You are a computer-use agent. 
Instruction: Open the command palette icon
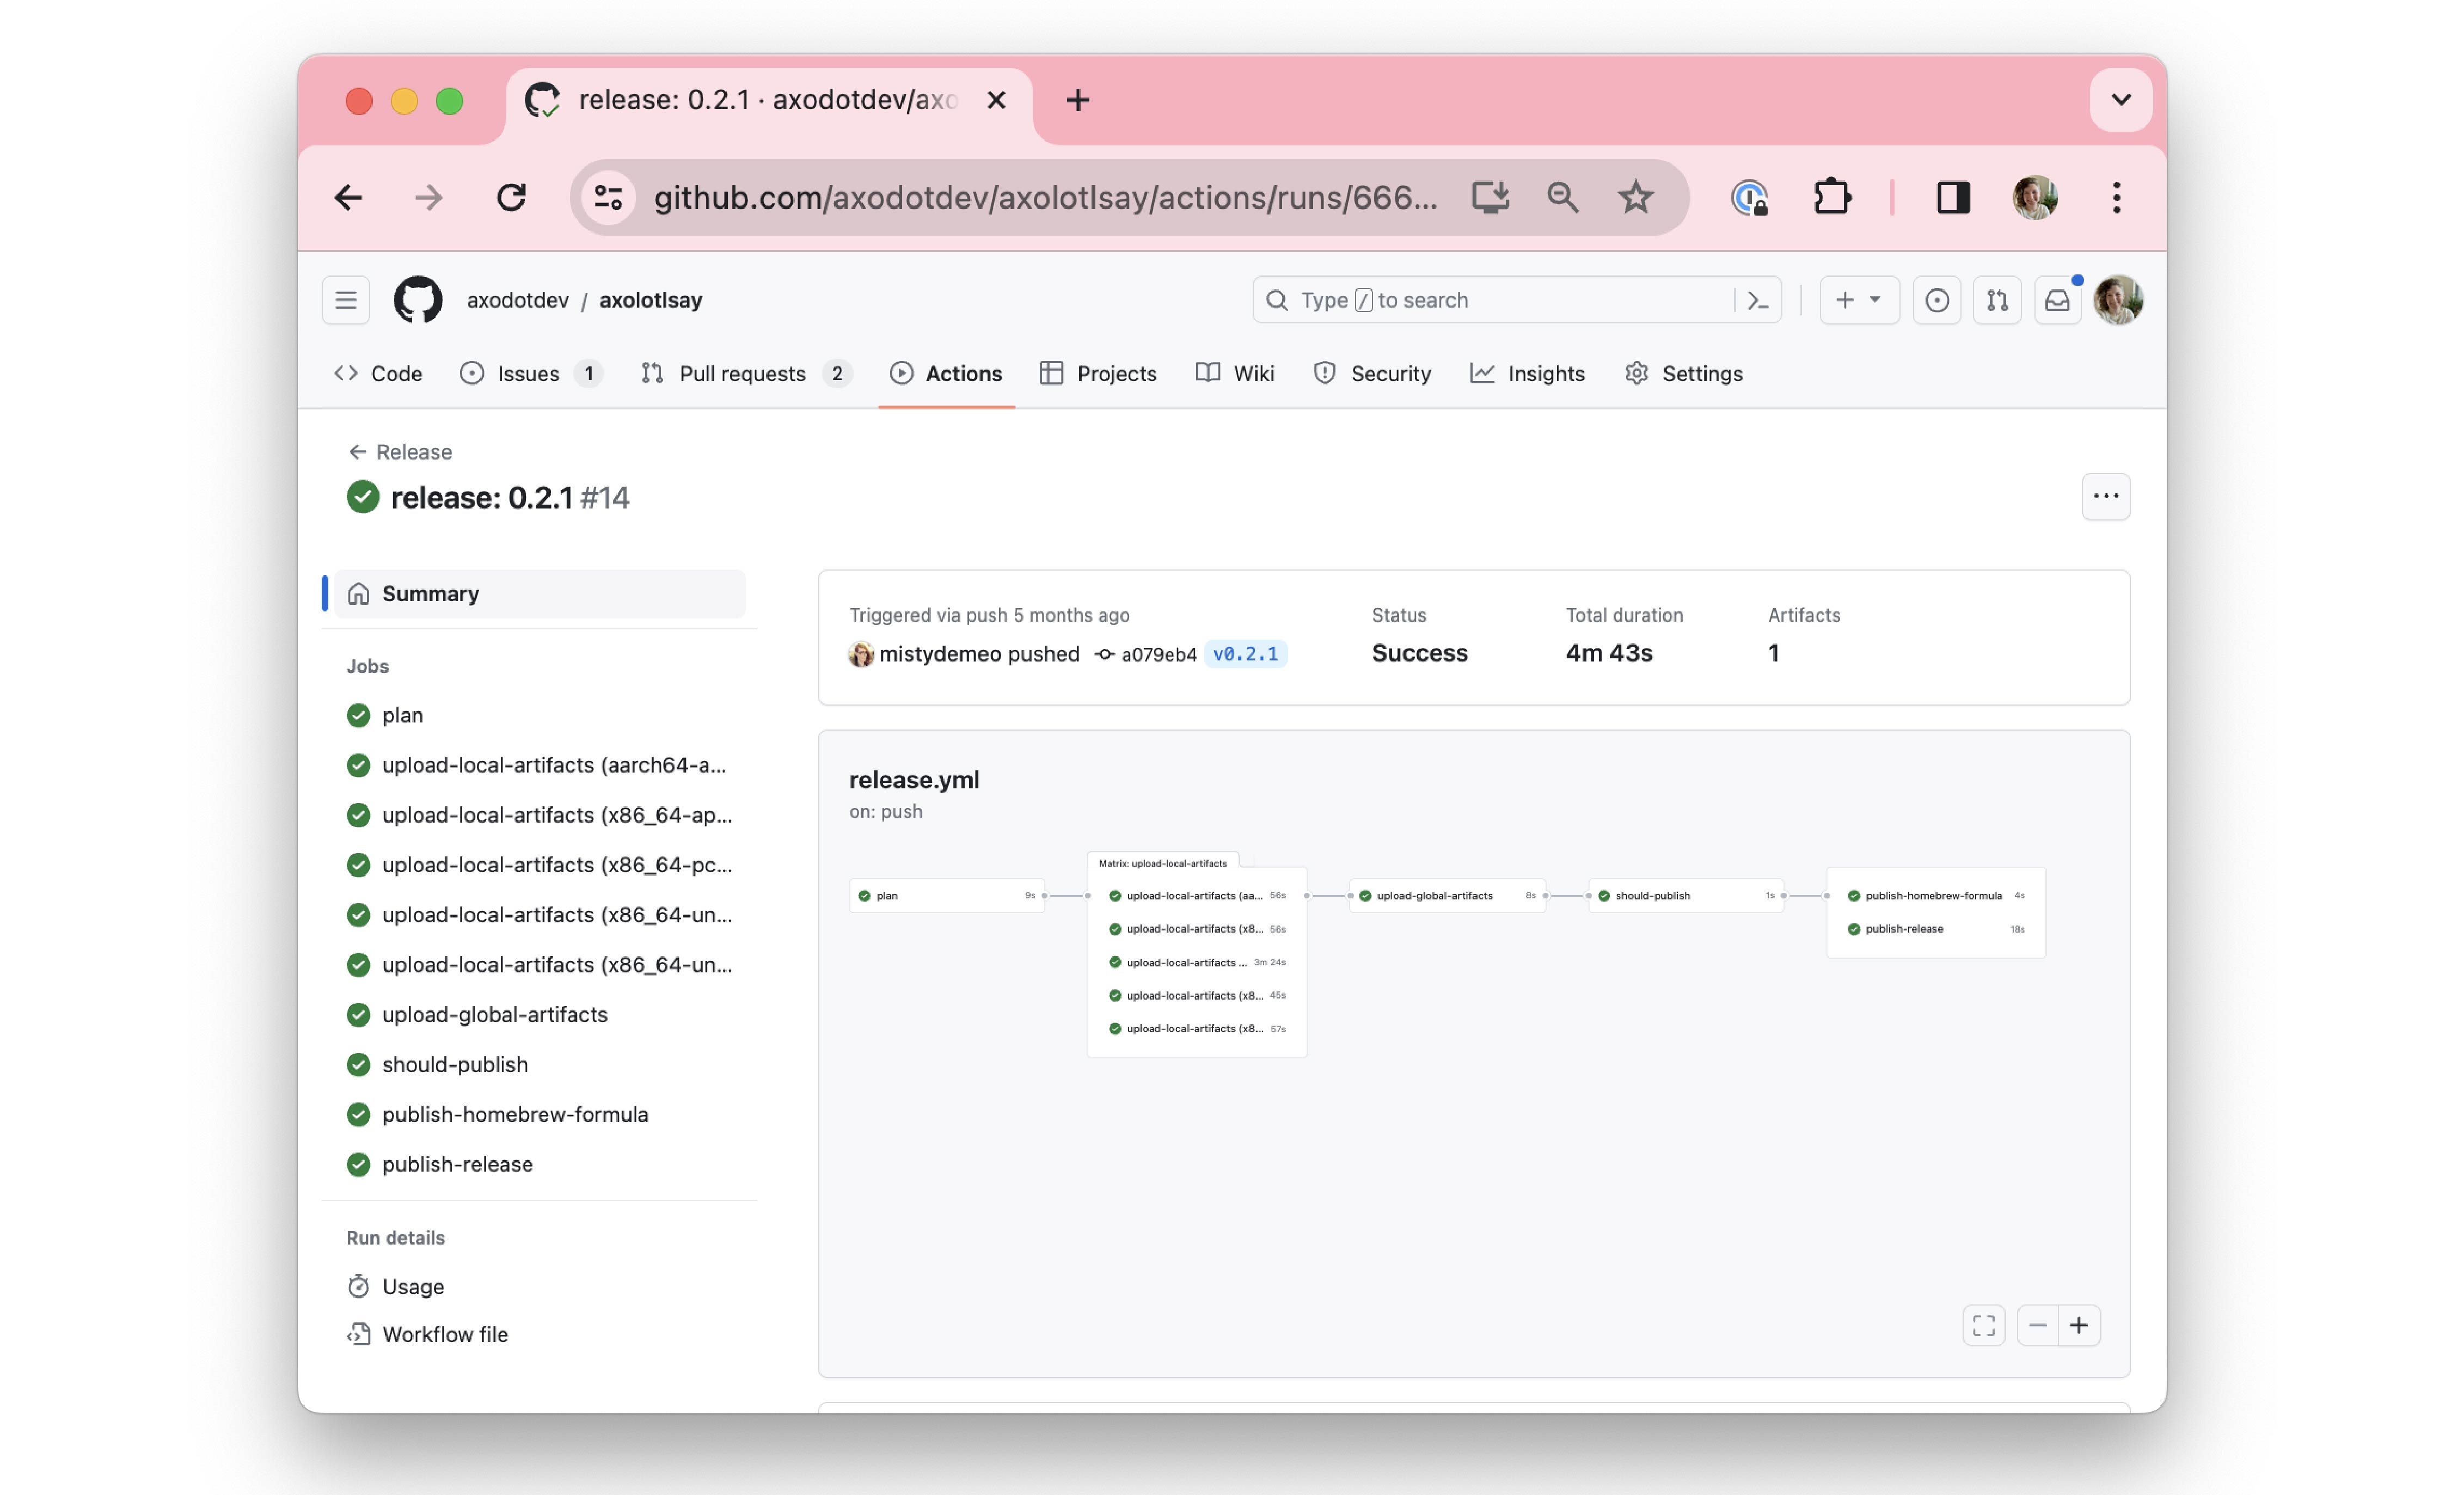pyautogui.click(x=1757, y=300)
